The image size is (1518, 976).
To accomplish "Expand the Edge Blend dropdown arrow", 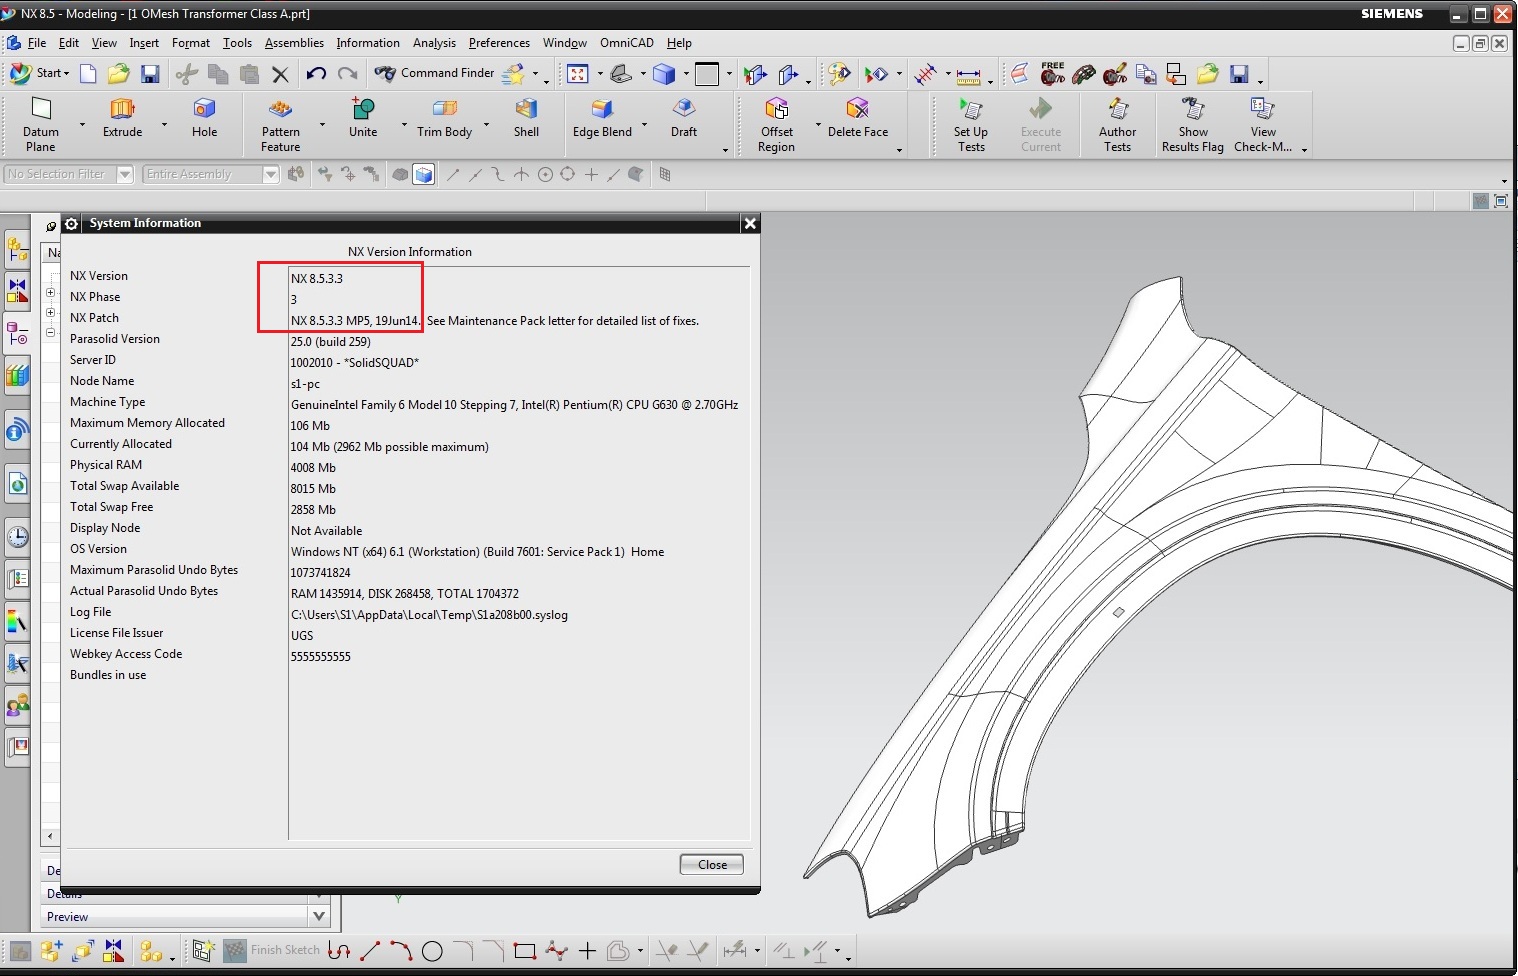I will pyautogui.click(x=644, y=125).
